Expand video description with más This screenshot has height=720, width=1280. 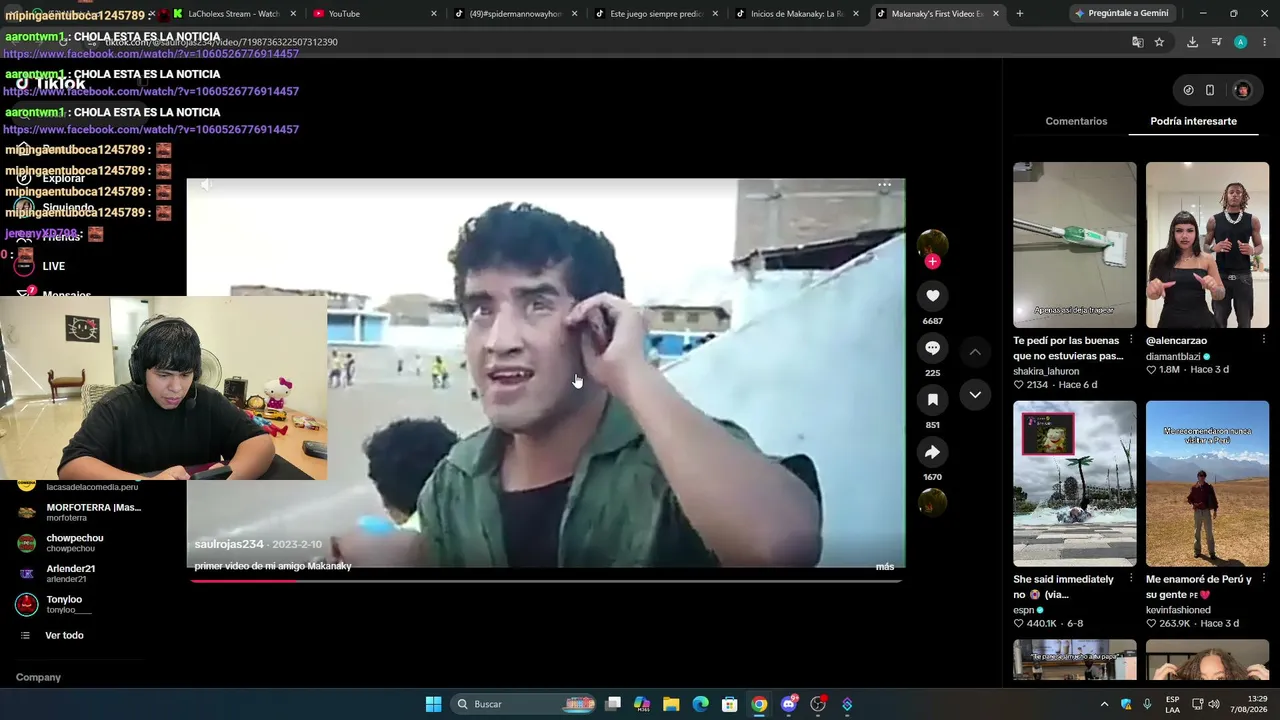pyautogui.click(x=885, y=567)
